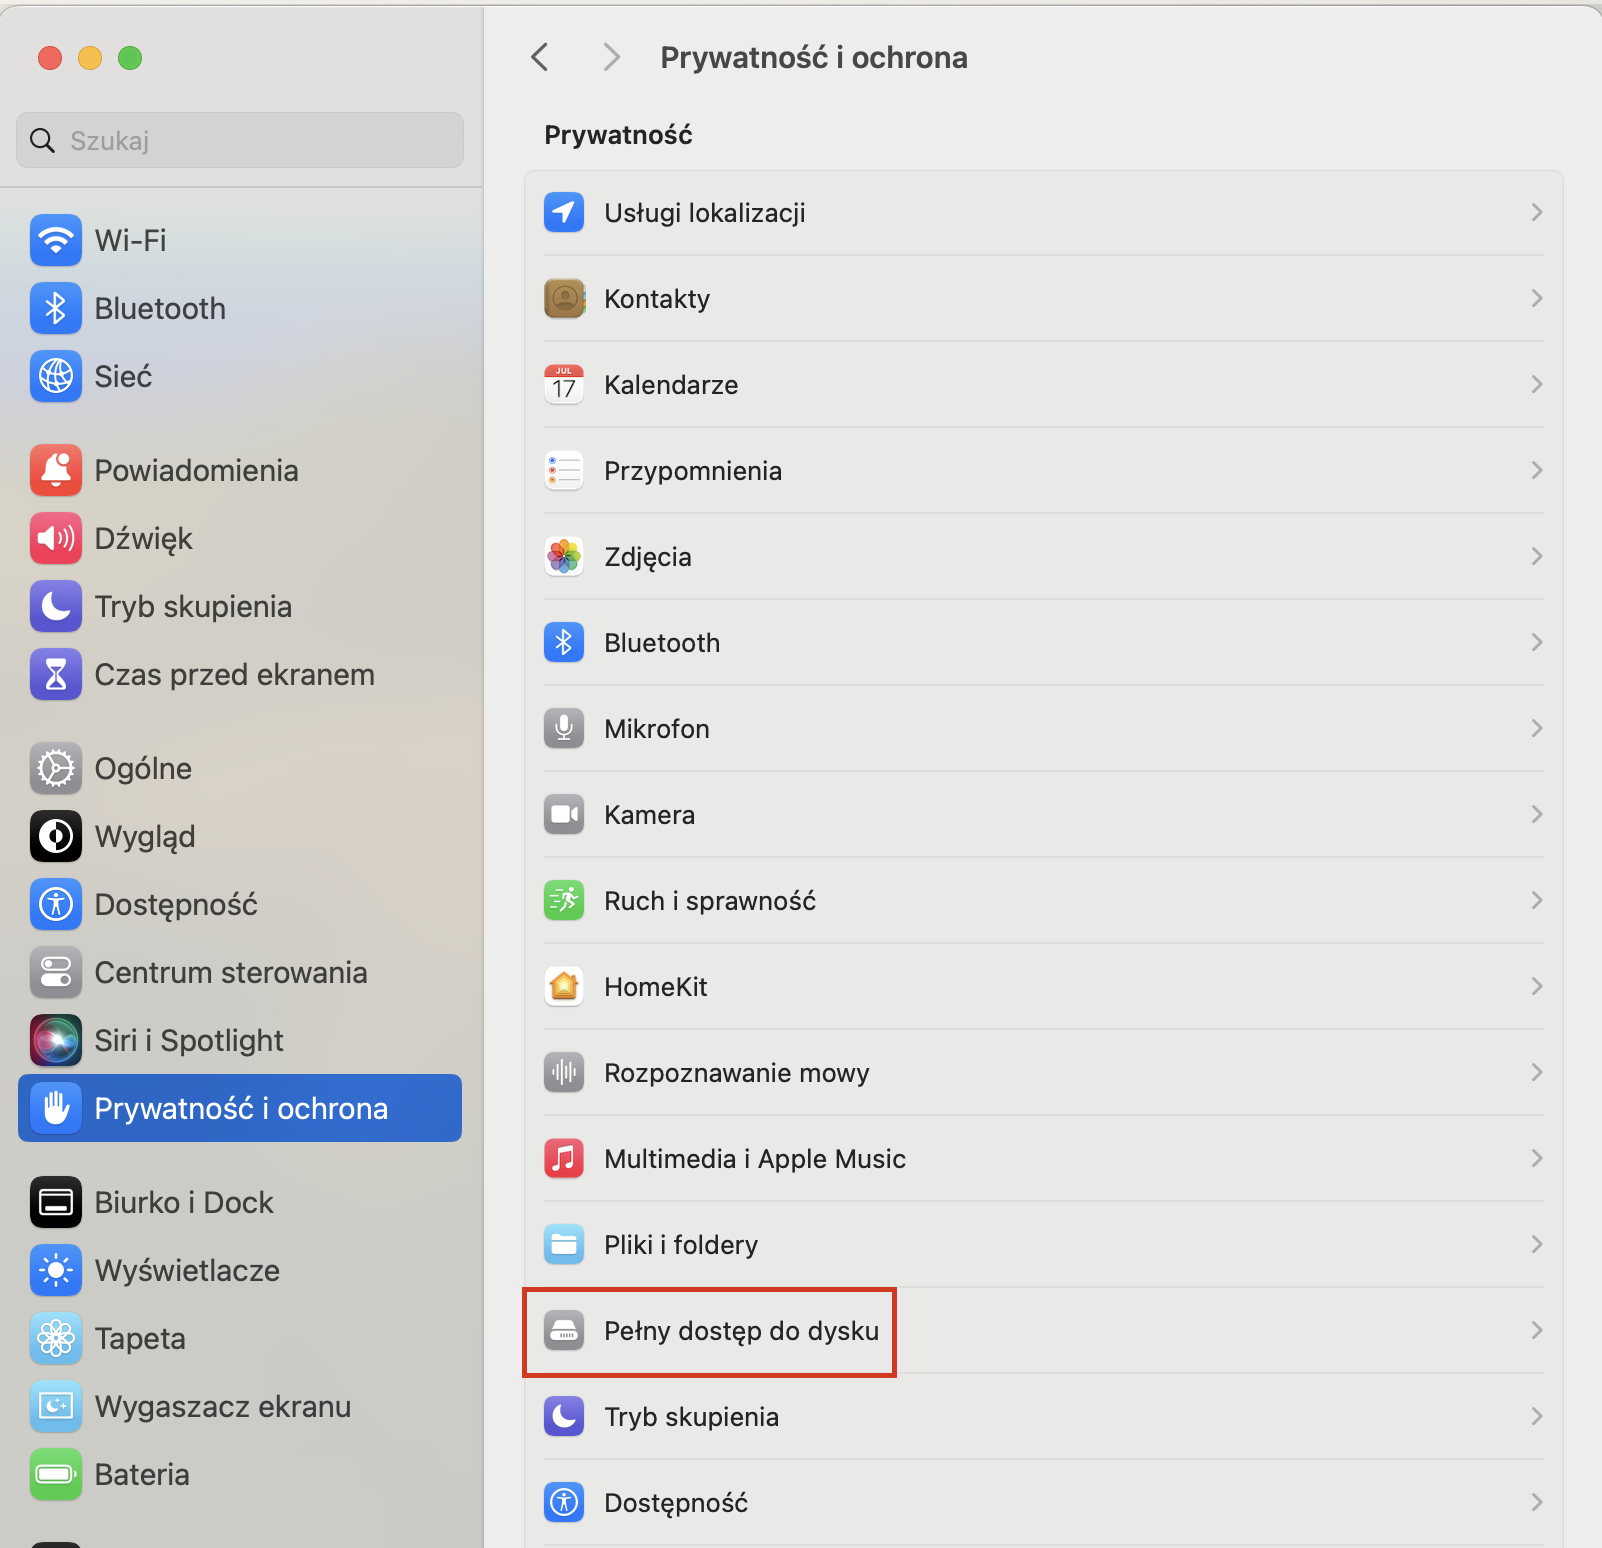Open Wyświetlacze label in sidebar
Viewport: 1602px width, 1548px height.
pyautogui.click(x=187, y=1270)
